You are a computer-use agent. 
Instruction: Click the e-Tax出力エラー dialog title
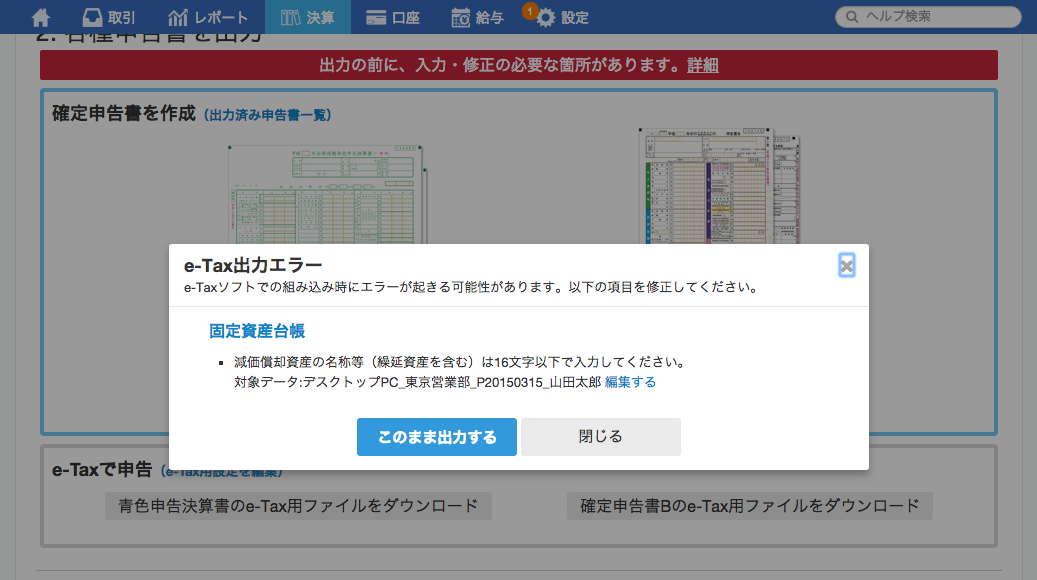point(253,266)
